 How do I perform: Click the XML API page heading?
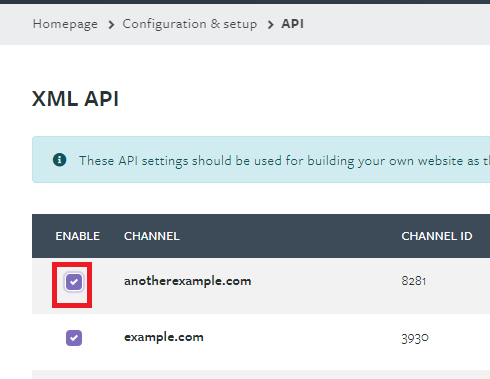tap(75, 99)
